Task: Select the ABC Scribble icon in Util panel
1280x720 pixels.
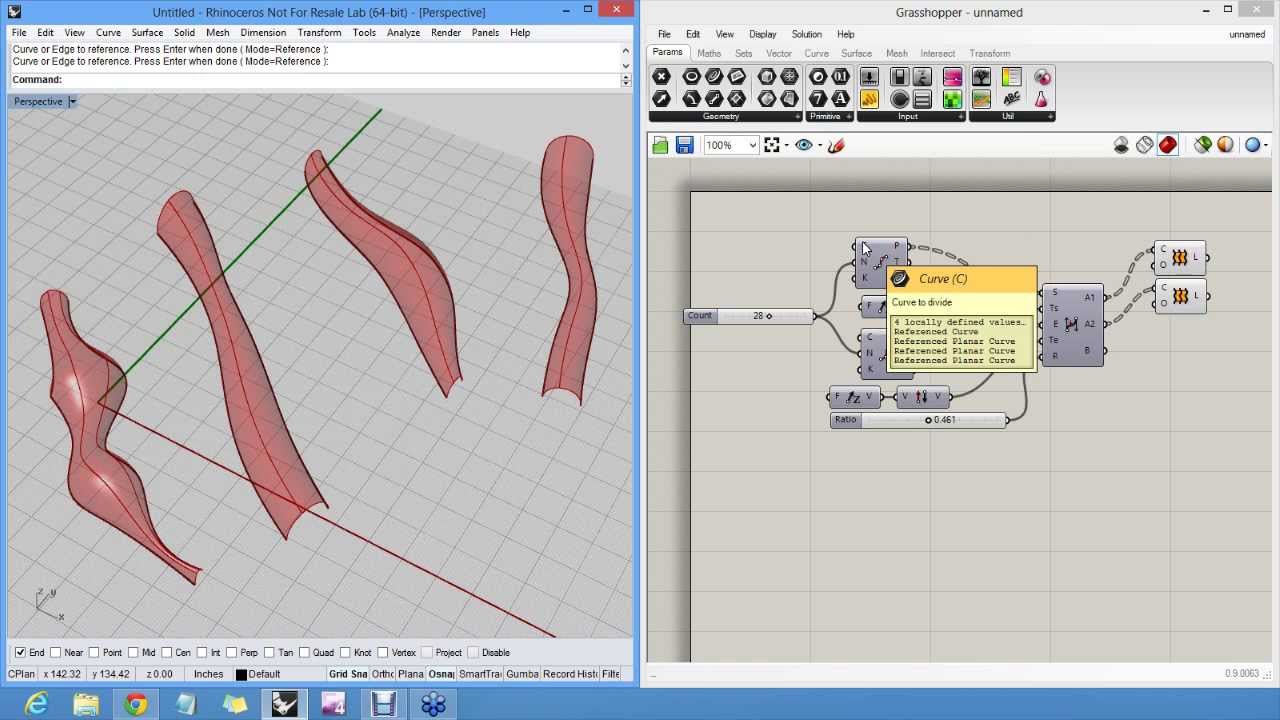Action: 1011,99
